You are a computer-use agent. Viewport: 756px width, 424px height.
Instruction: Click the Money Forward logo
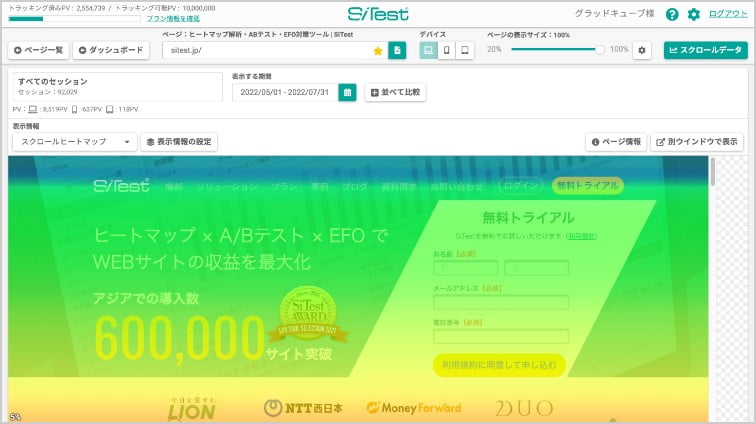click(414, 408)
